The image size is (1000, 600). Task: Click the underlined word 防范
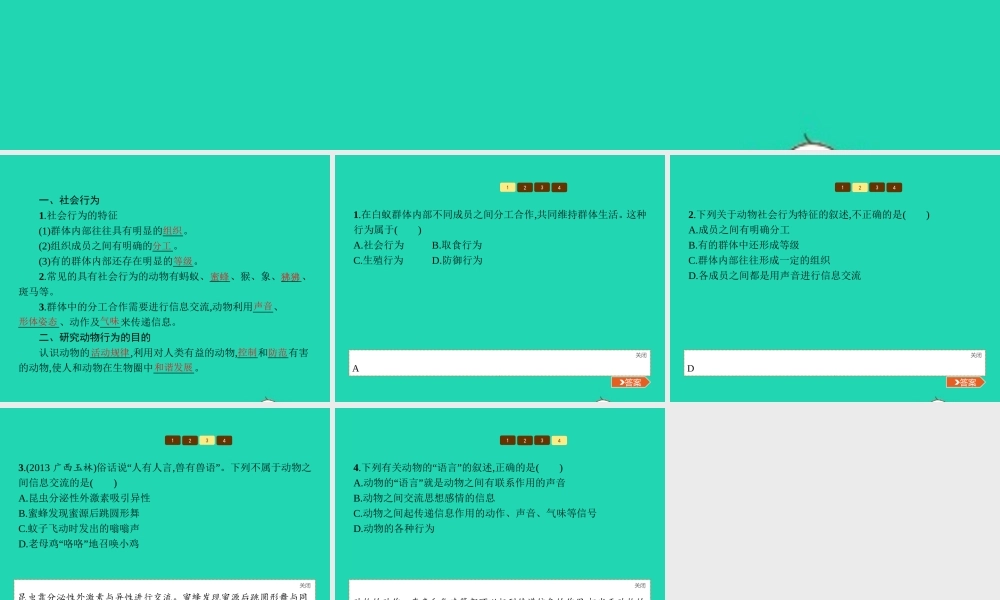tap(277, 353)
